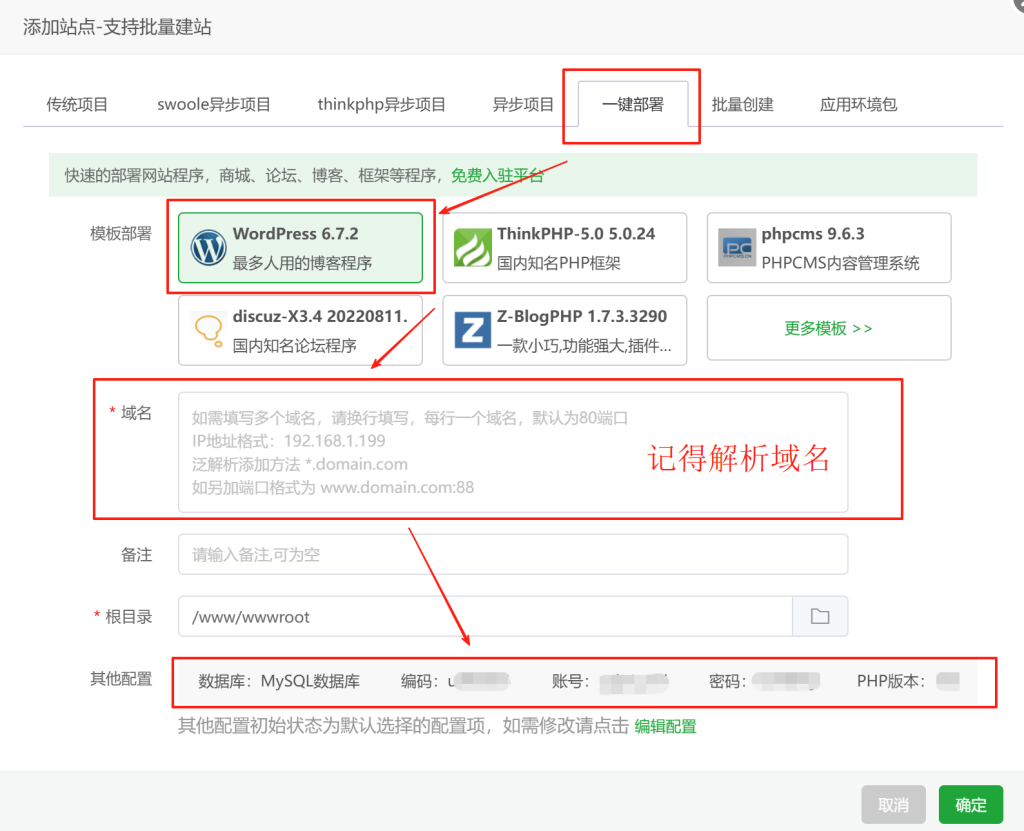This screenshot has width=1024, height=831.
Task: Click the PHPCMS内容管理系统 description text
Action: pos(840,263)
